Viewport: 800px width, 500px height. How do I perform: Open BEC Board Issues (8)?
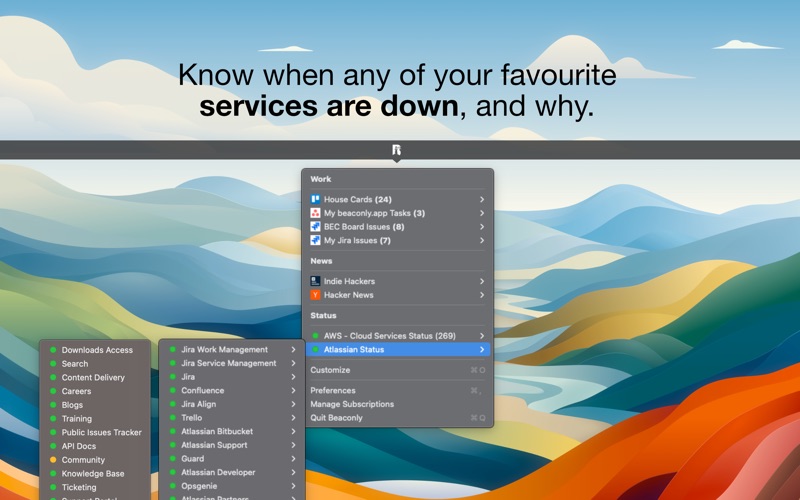pos(398,227)
